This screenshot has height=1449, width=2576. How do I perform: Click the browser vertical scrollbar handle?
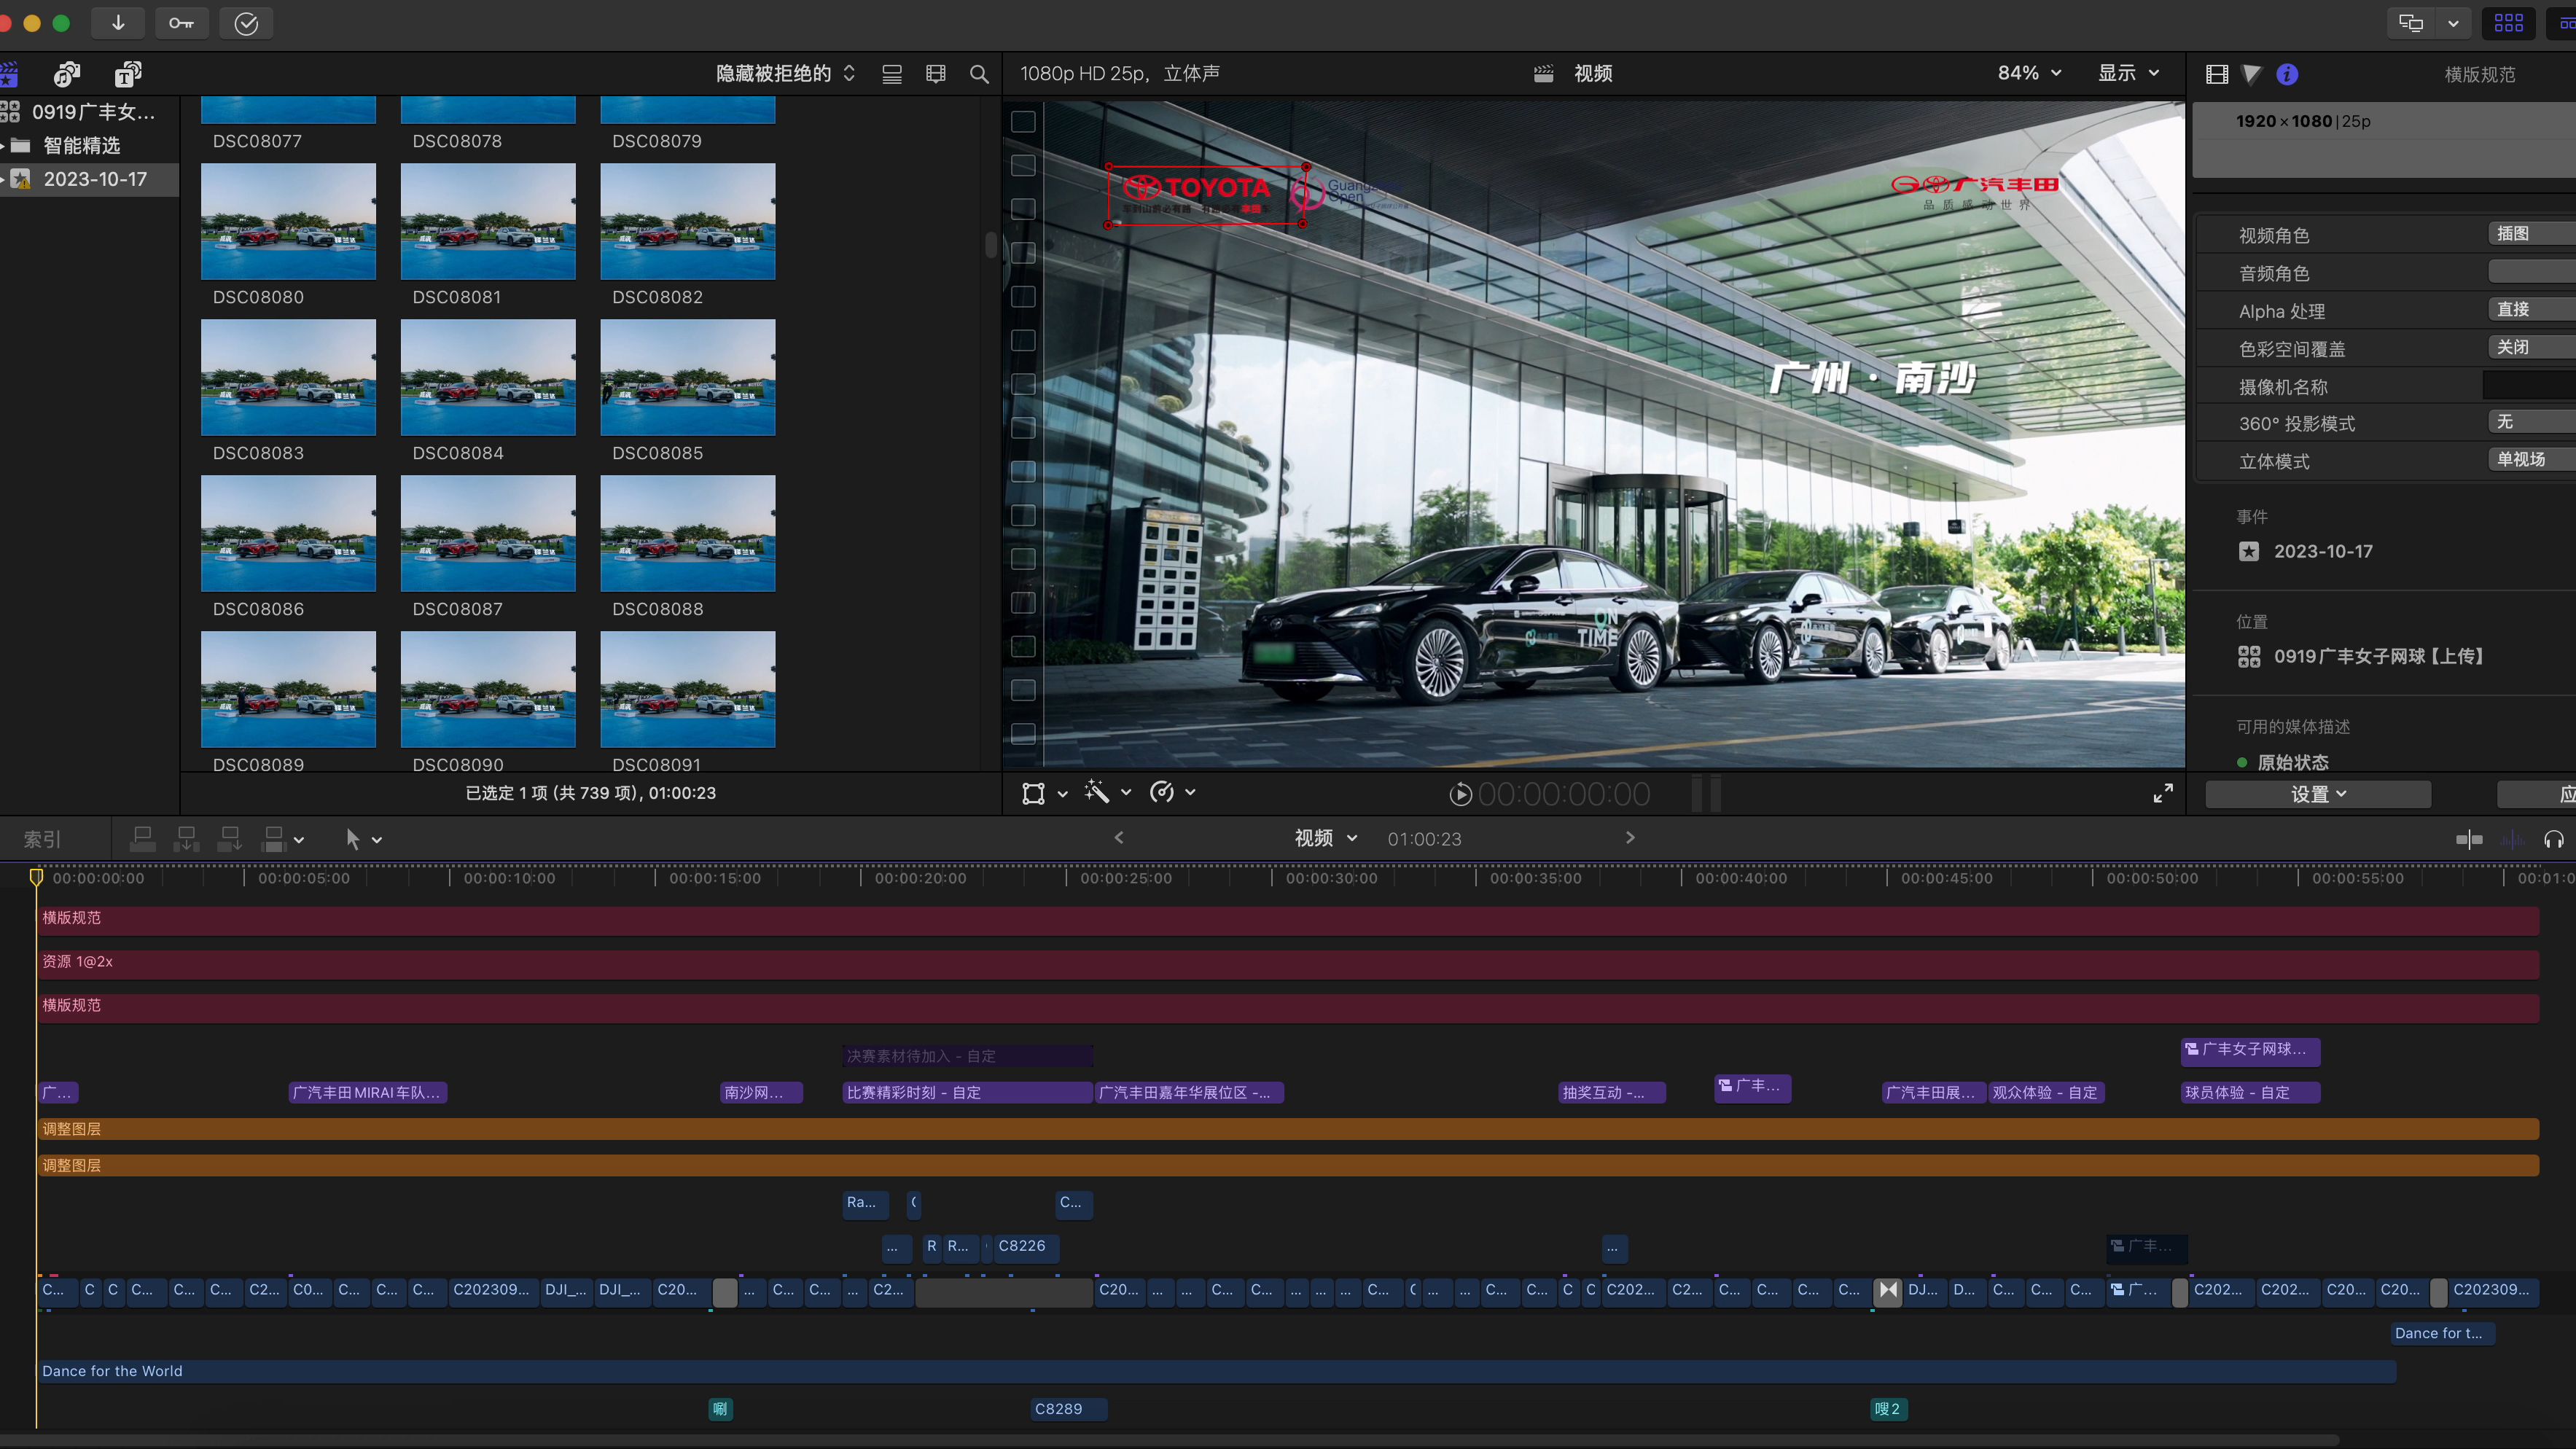point(990,245)
